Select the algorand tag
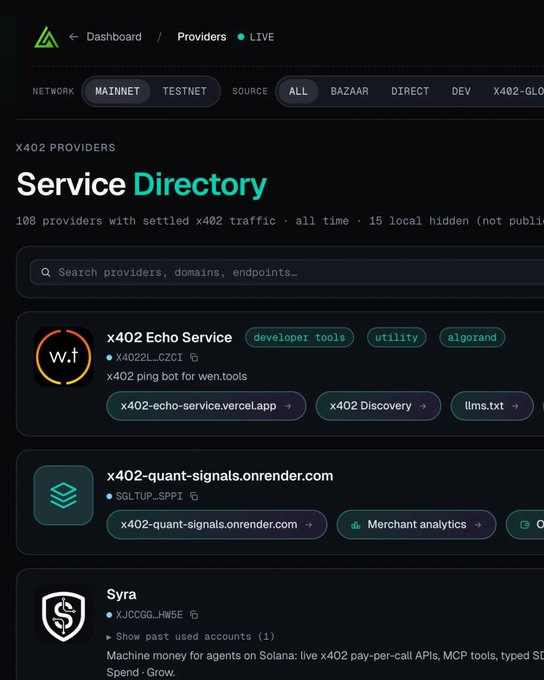 (x=472, y=337)
